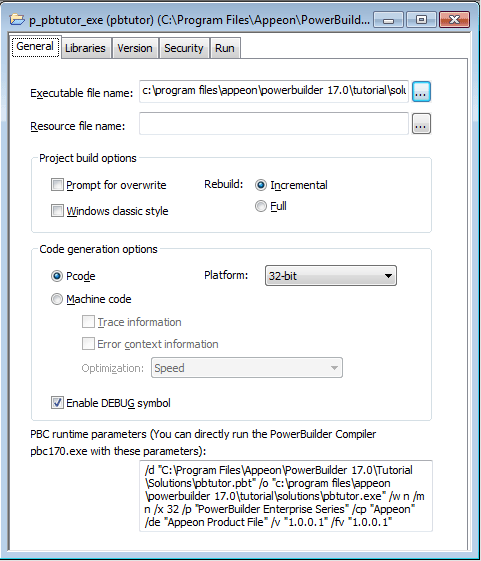Switch to the Security tab

point(184,48)
